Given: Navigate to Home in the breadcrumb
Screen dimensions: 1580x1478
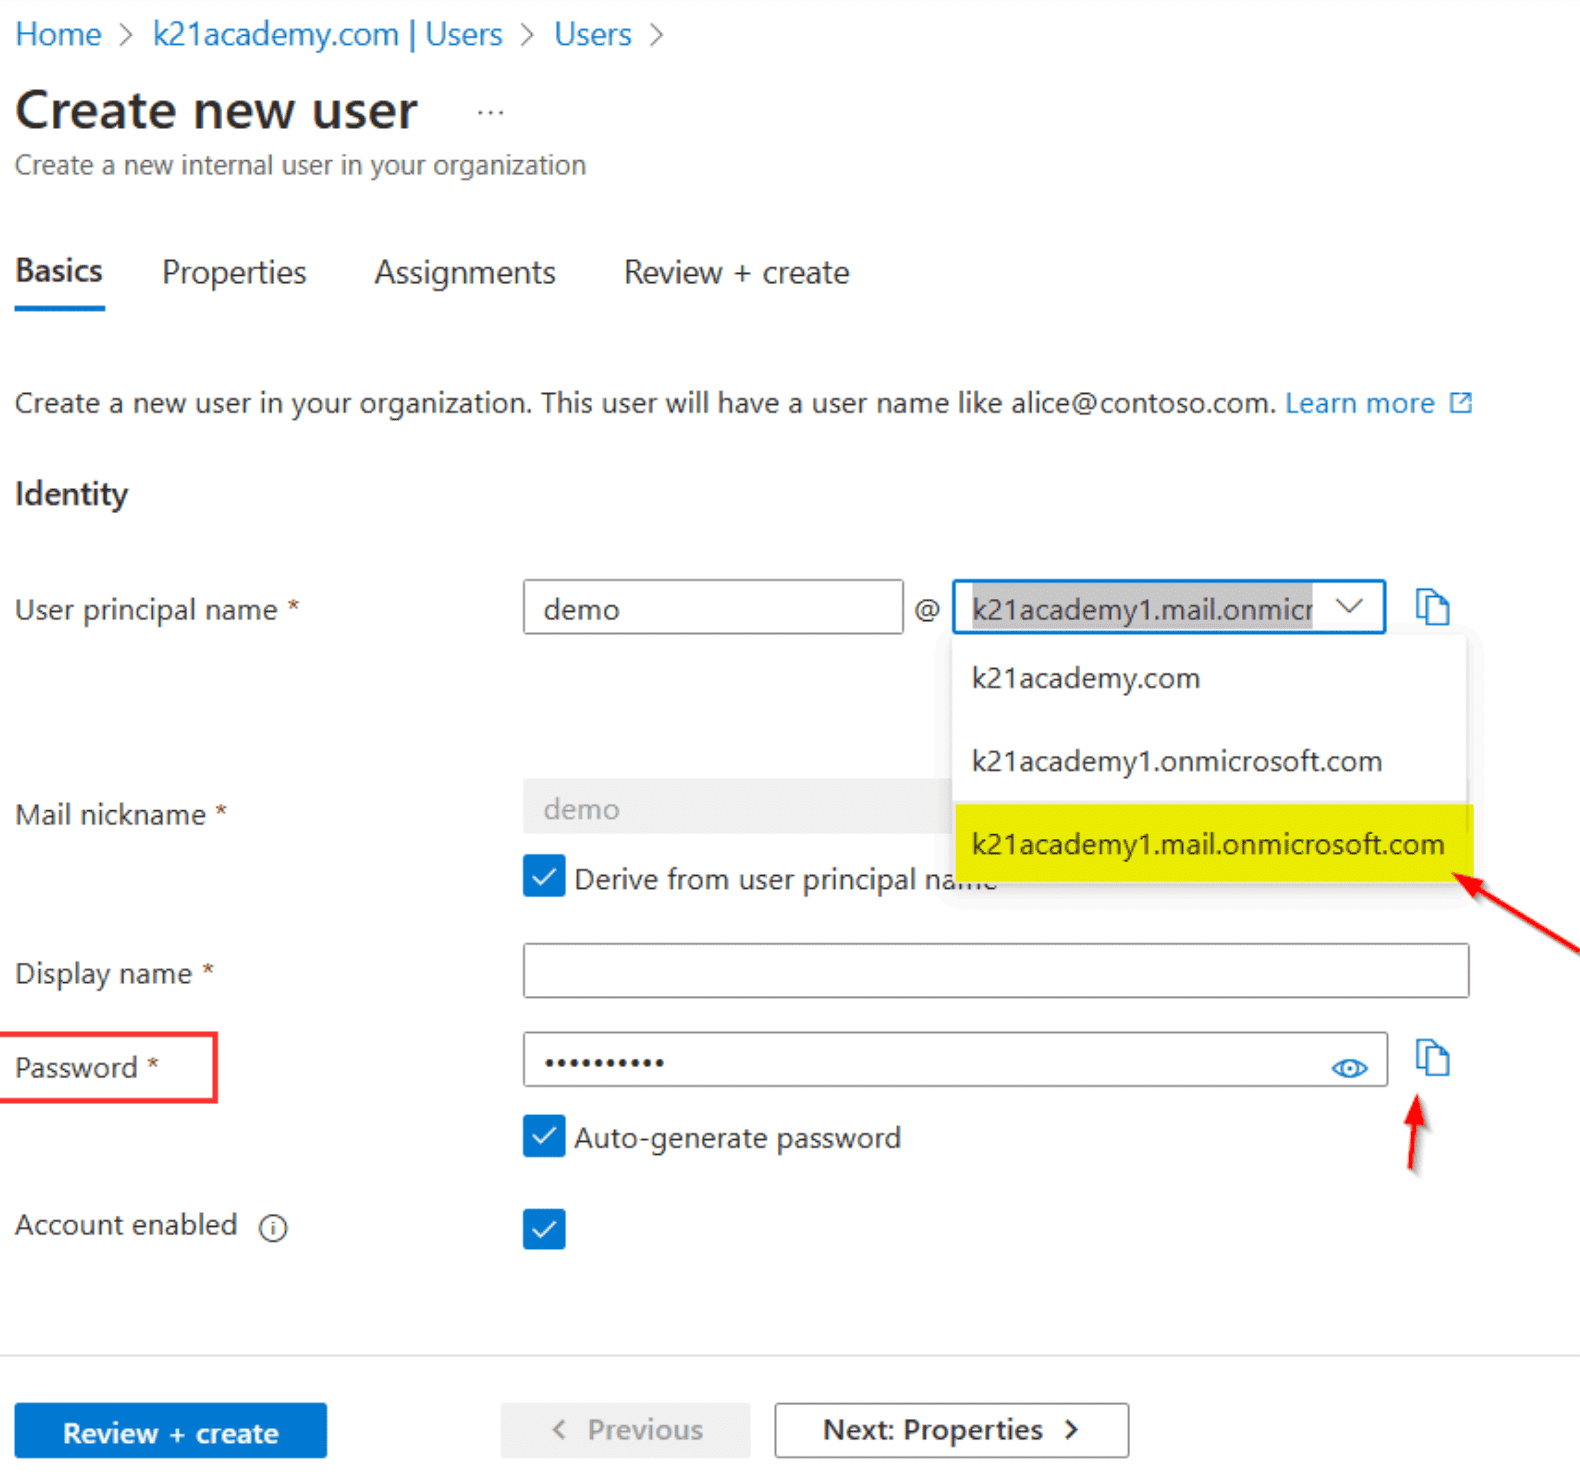Looking at the screenshot, I should tap(58, 34).
